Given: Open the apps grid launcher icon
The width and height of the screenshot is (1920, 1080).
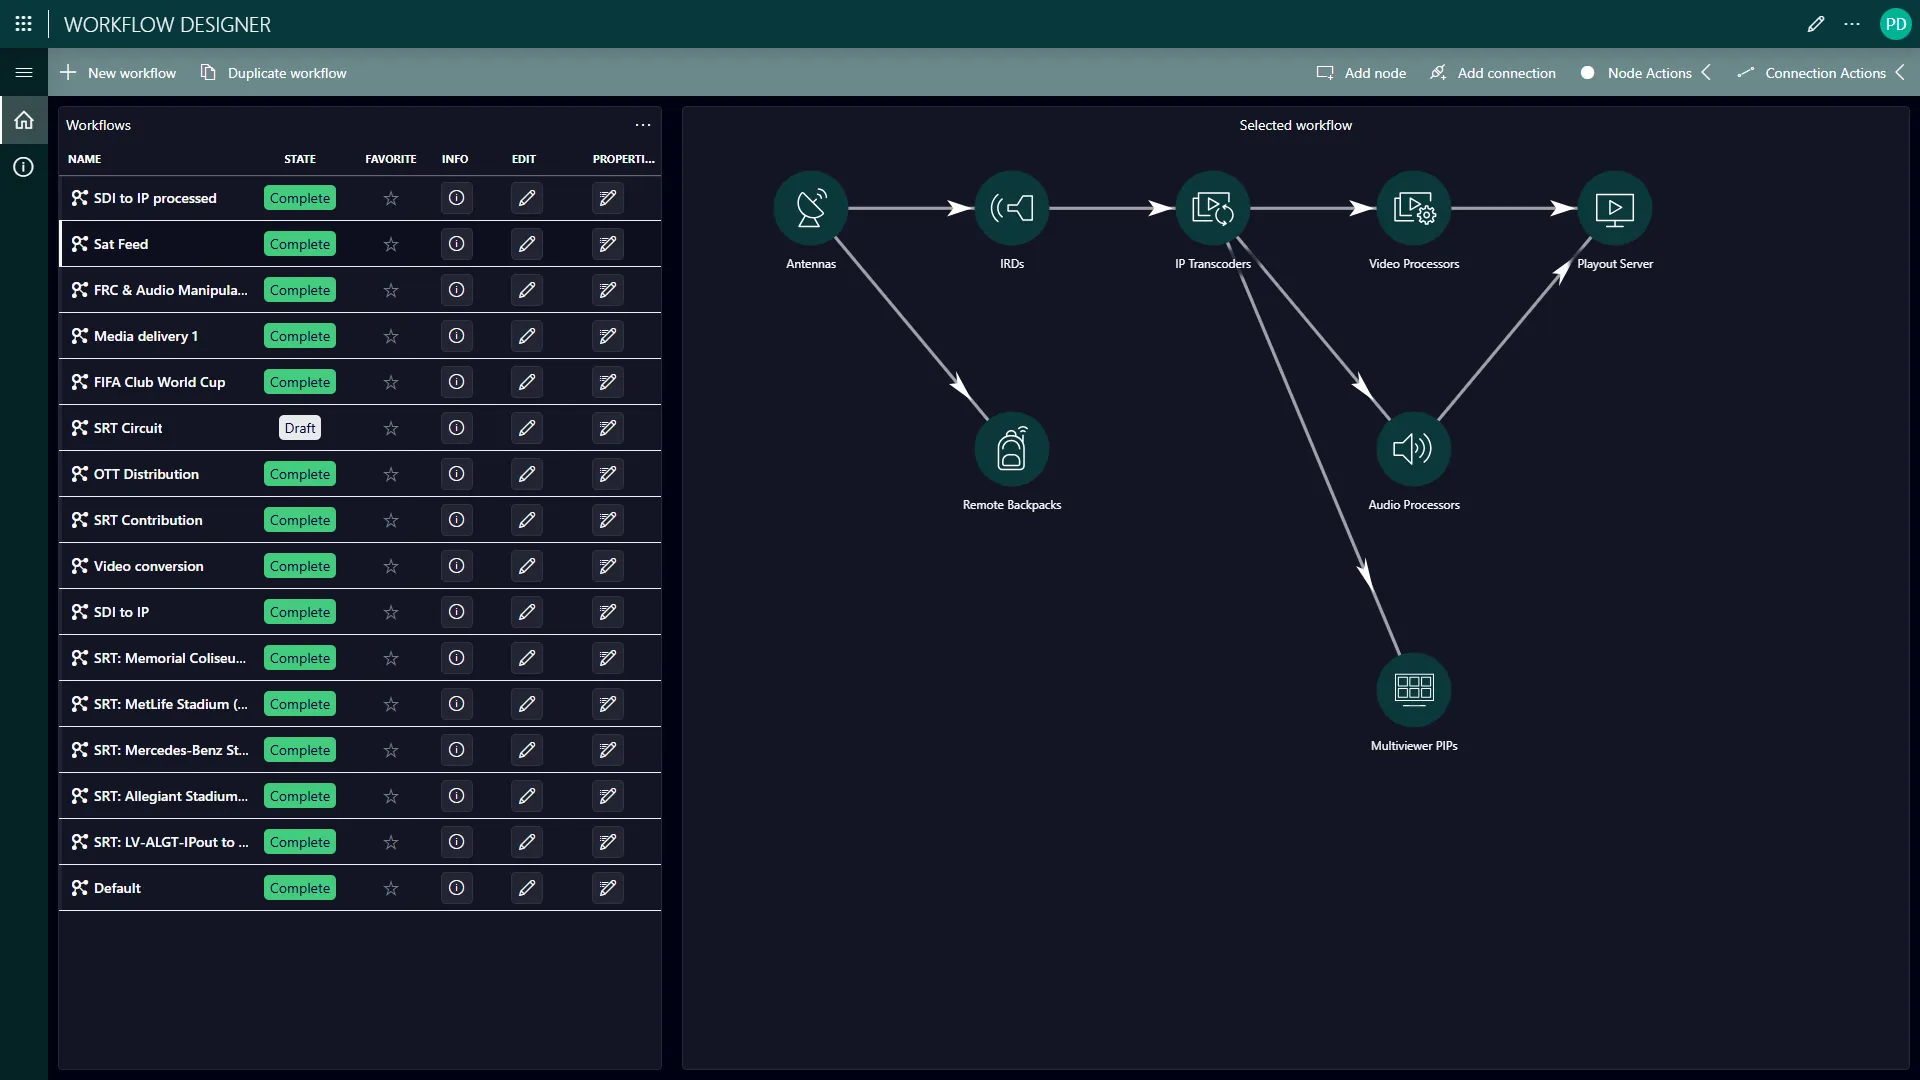Looking at the screenshot, I should pyautogui.click(x=24, y=24).
